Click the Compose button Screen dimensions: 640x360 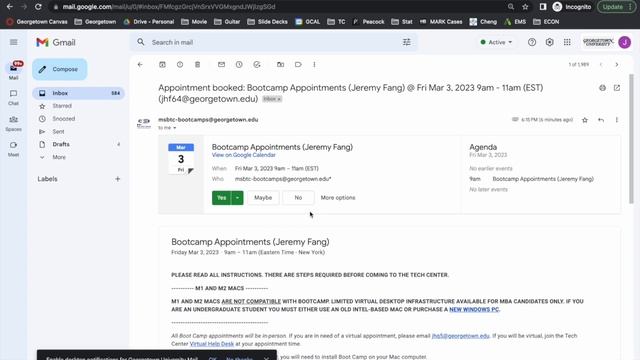click(x=60, y=69)
